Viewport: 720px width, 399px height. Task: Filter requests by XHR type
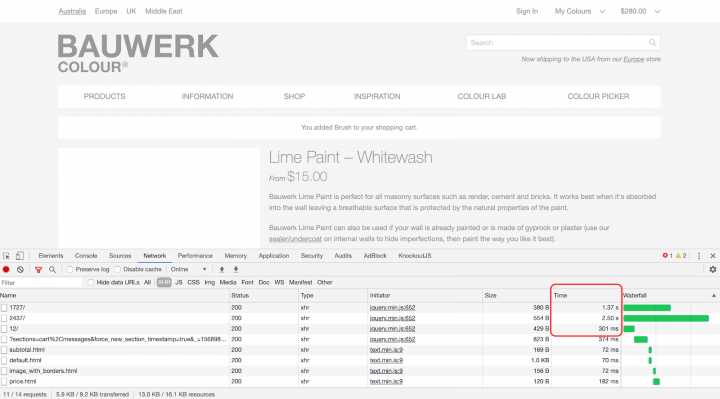tap(164, 282)
